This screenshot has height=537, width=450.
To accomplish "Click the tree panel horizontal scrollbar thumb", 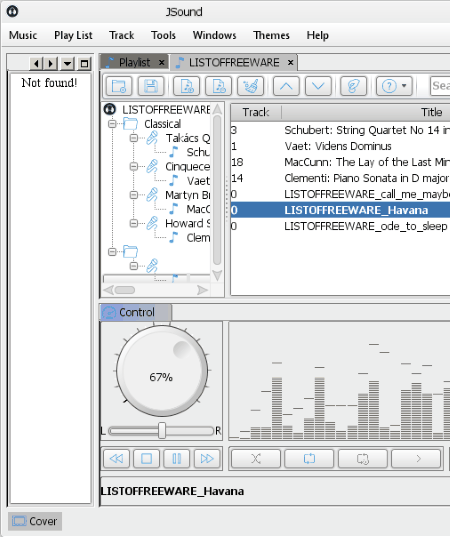I will click(125, 290).
